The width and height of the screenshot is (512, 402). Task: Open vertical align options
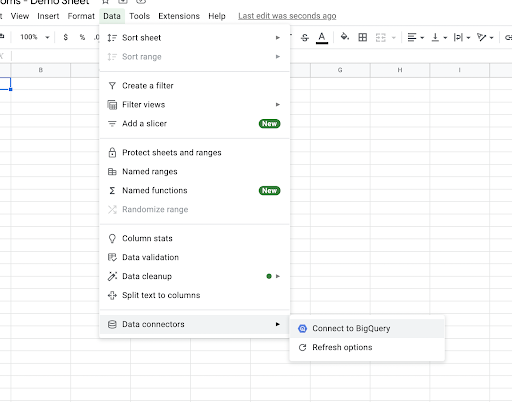click(x=435, y=37)
